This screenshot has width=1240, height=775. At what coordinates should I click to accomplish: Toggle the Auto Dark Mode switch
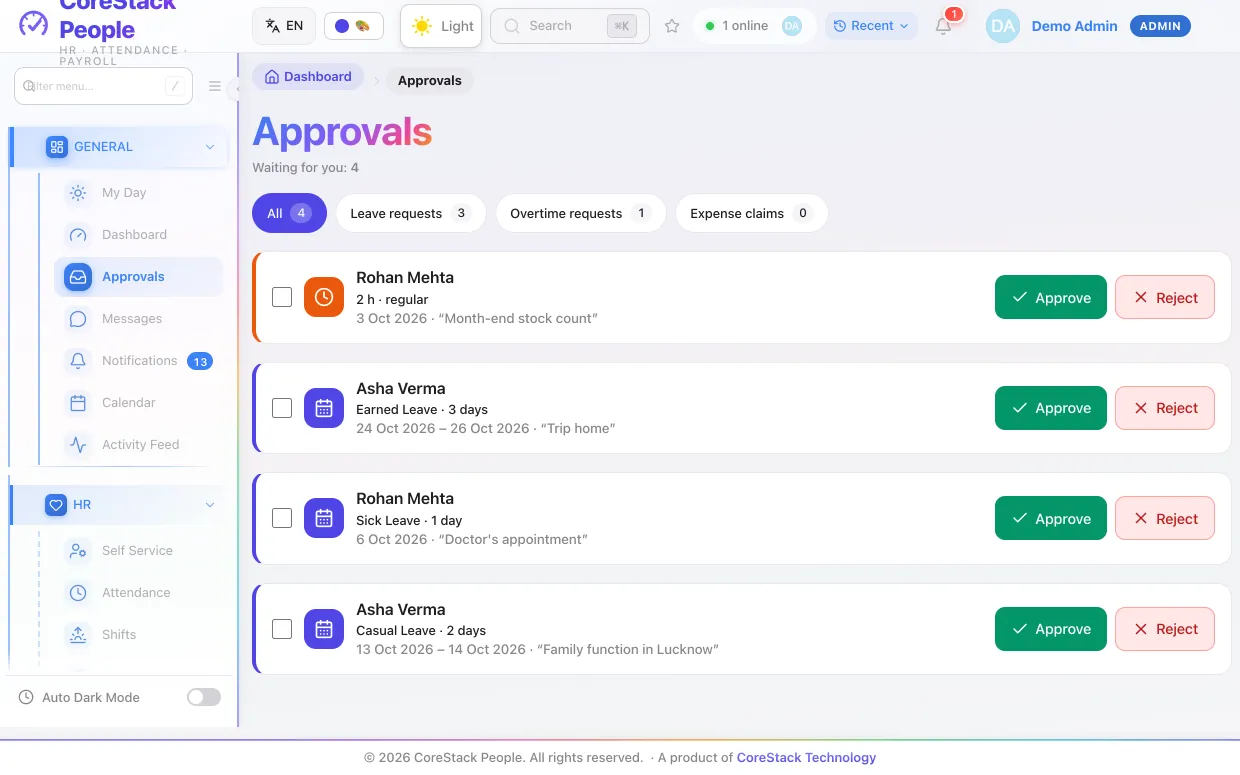click(x=204, y=697)
